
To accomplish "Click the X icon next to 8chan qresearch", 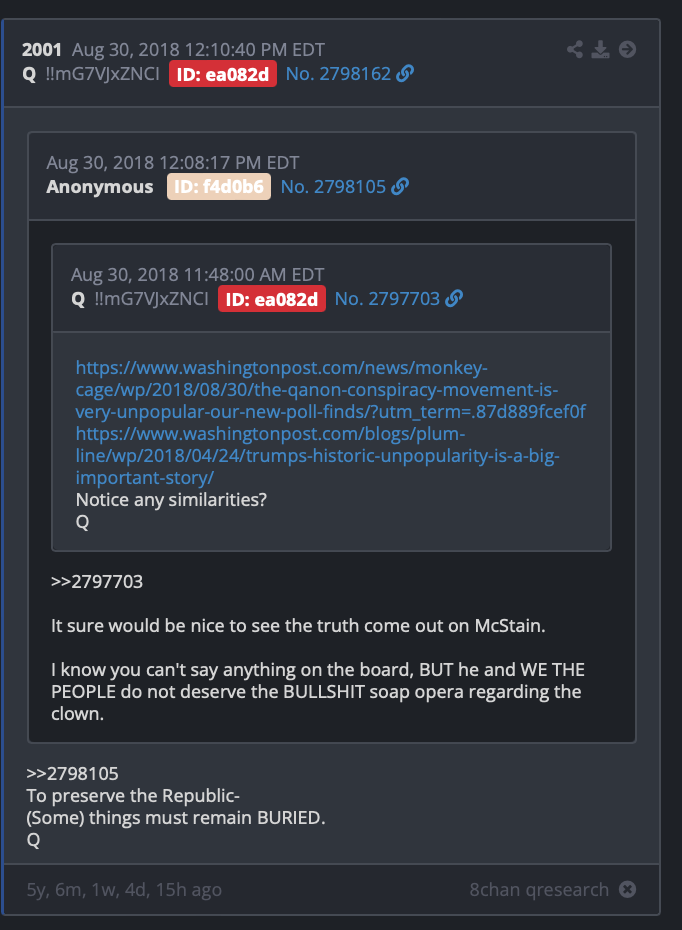I will point(627,889).
